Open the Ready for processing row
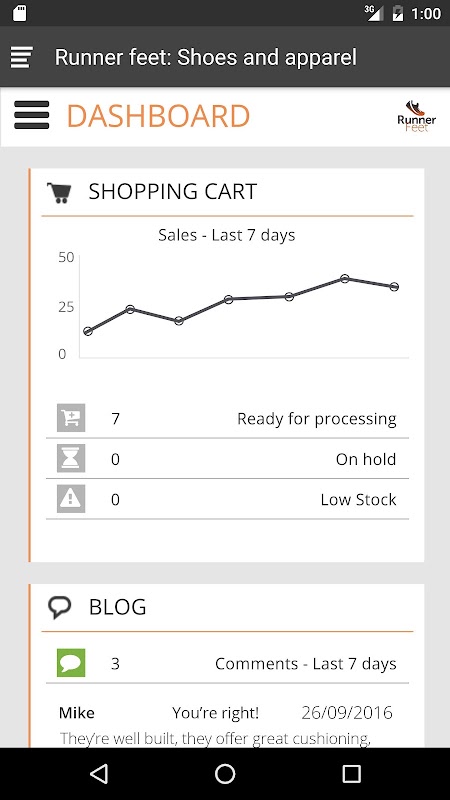 click(227, 418)
